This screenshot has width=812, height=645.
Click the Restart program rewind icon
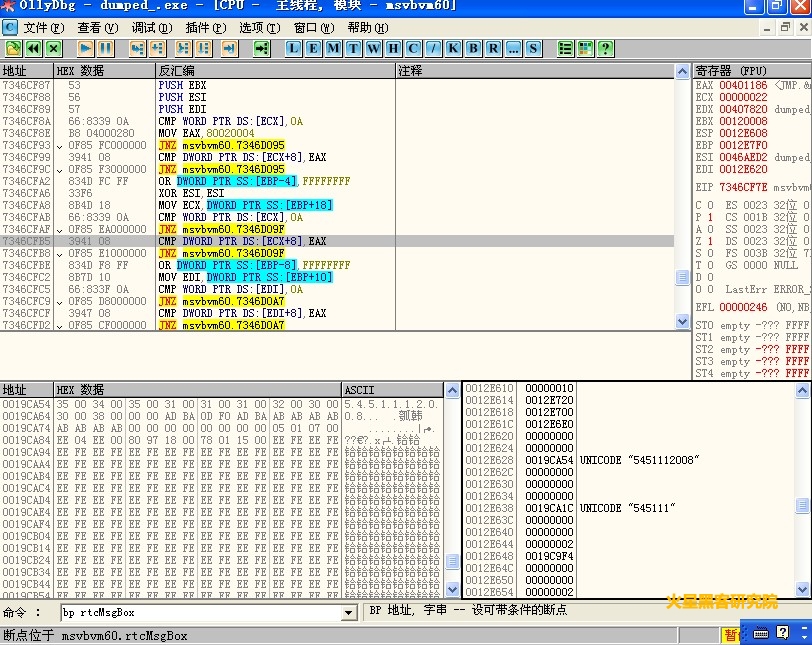pos(33,48)
